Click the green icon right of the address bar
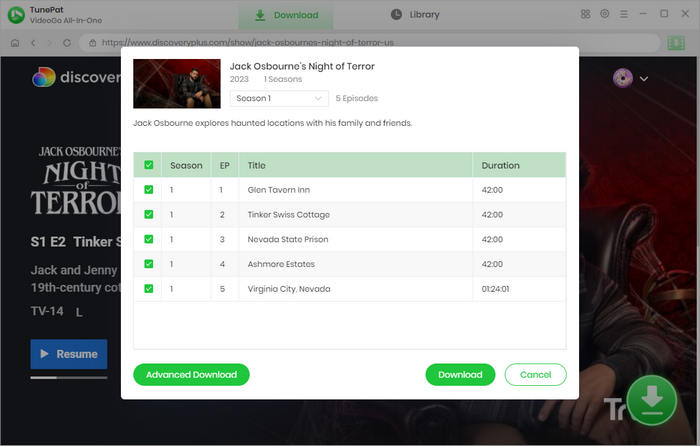This screenshot has height=446, width=700. point(676,43)
